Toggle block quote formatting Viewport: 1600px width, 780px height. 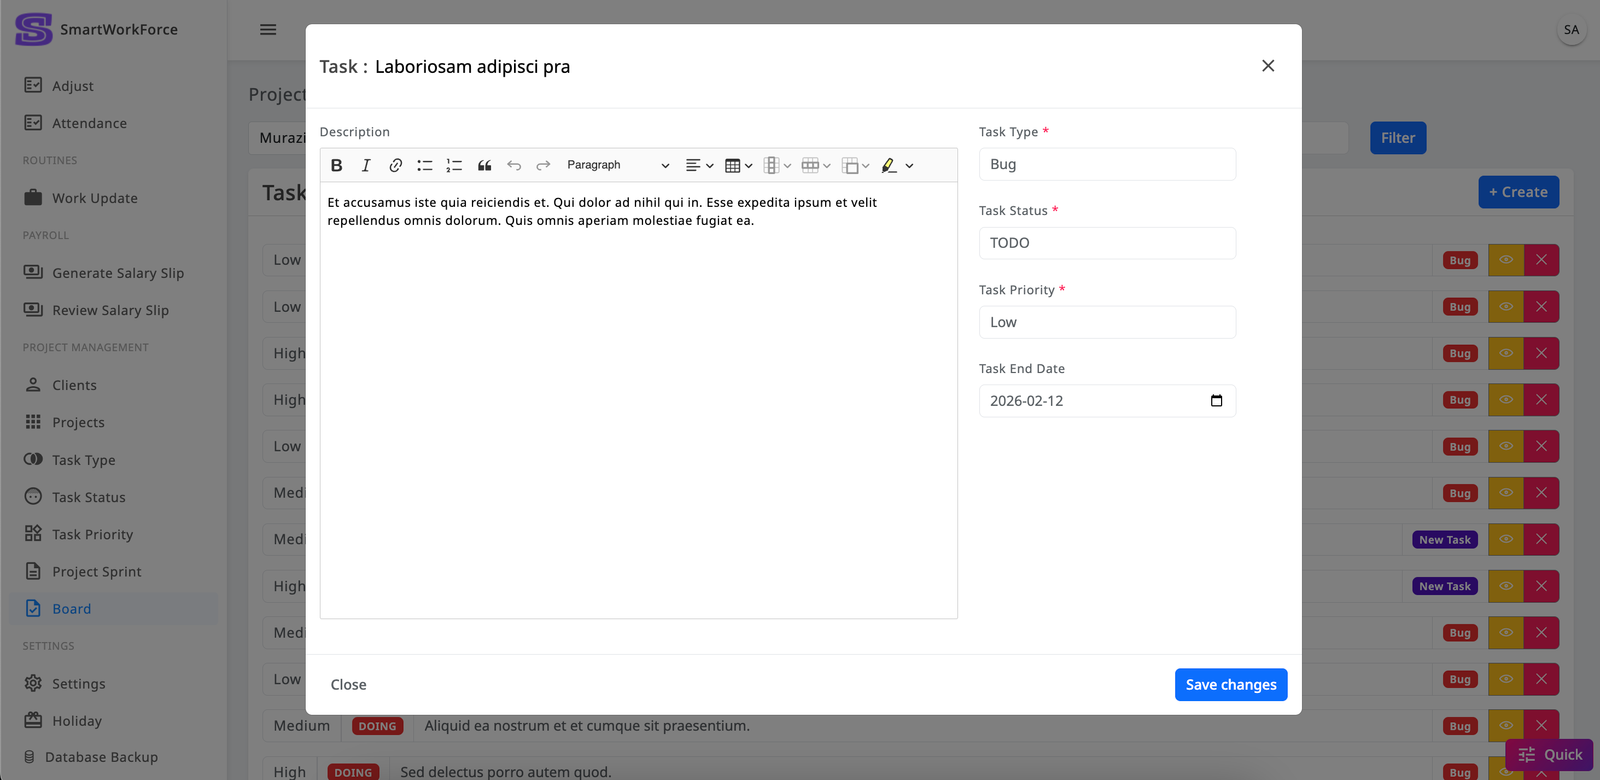pos(484,166)
